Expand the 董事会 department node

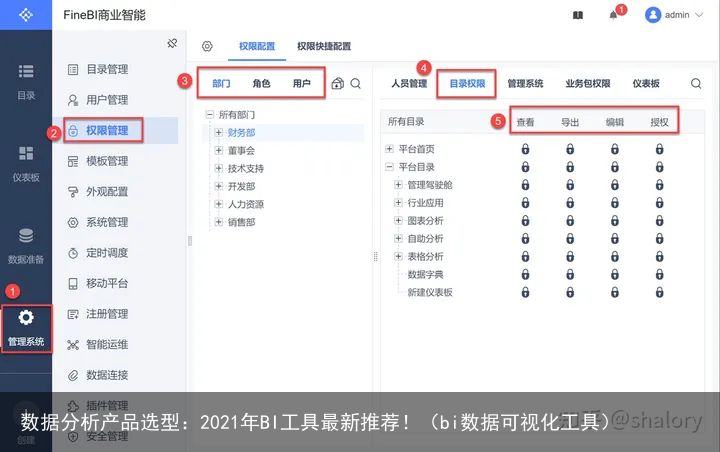(x=219, y=150)
